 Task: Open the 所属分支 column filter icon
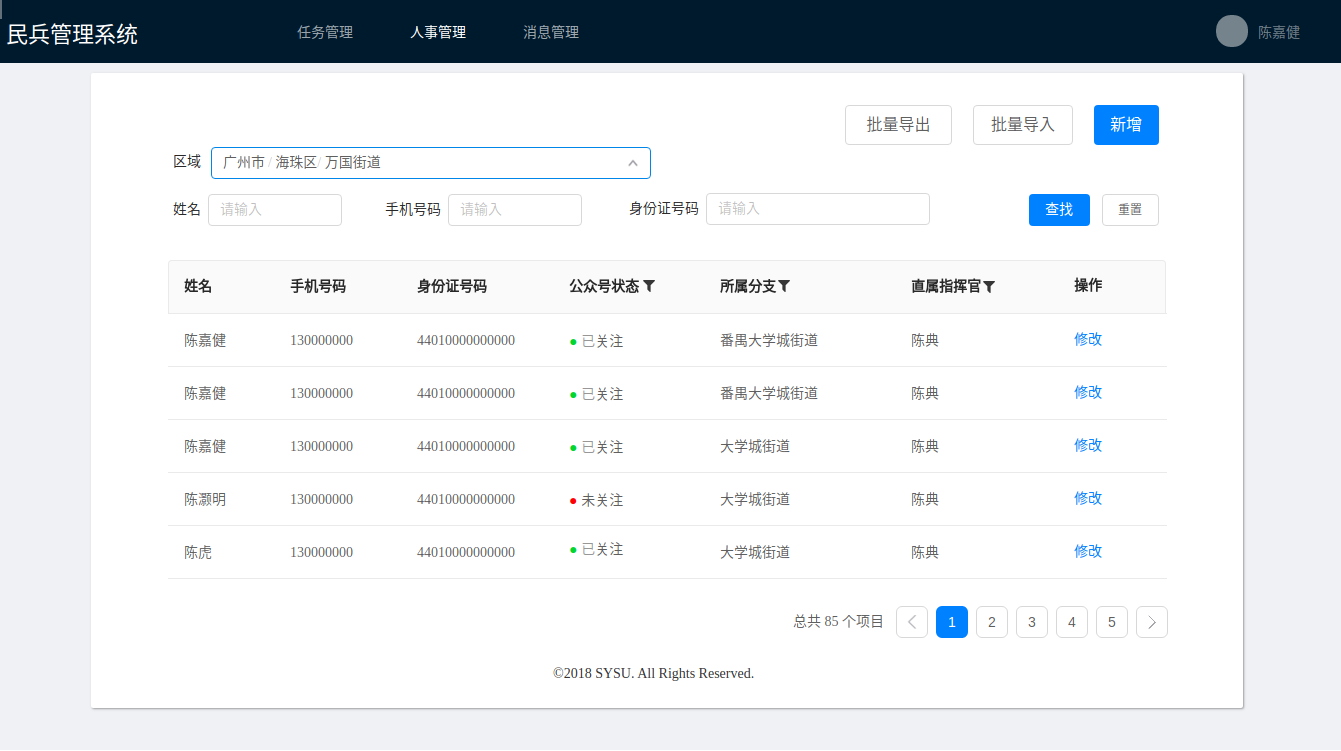(x=784, y=286)
